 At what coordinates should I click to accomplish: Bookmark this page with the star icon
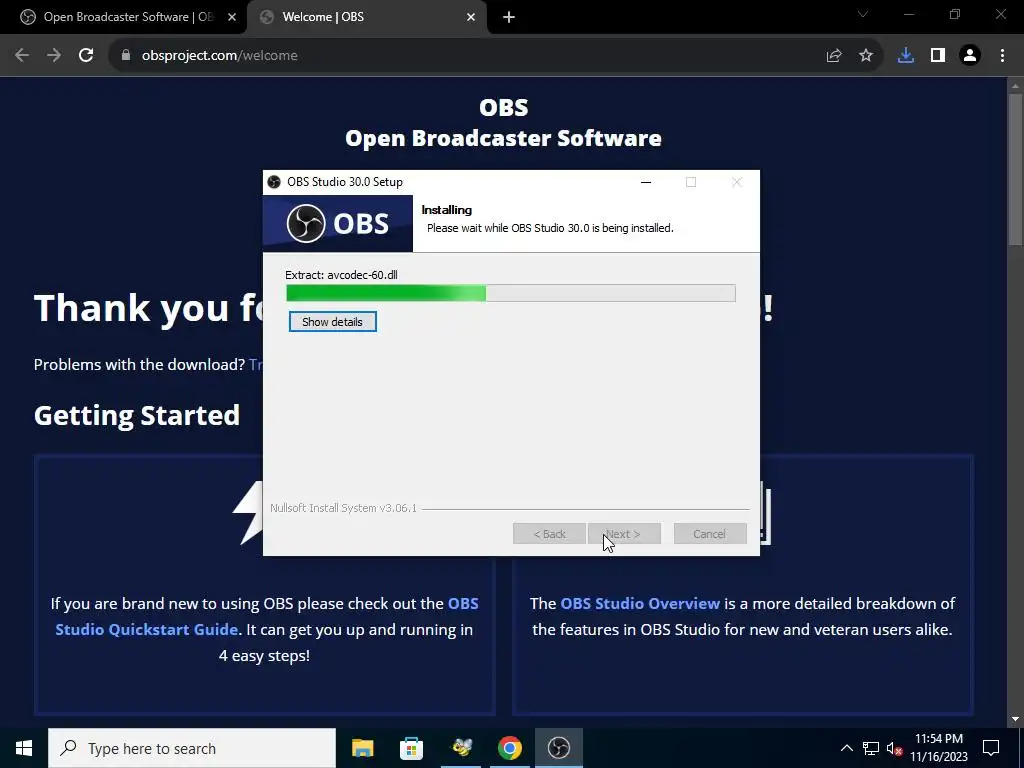click(x=866, y=56)
